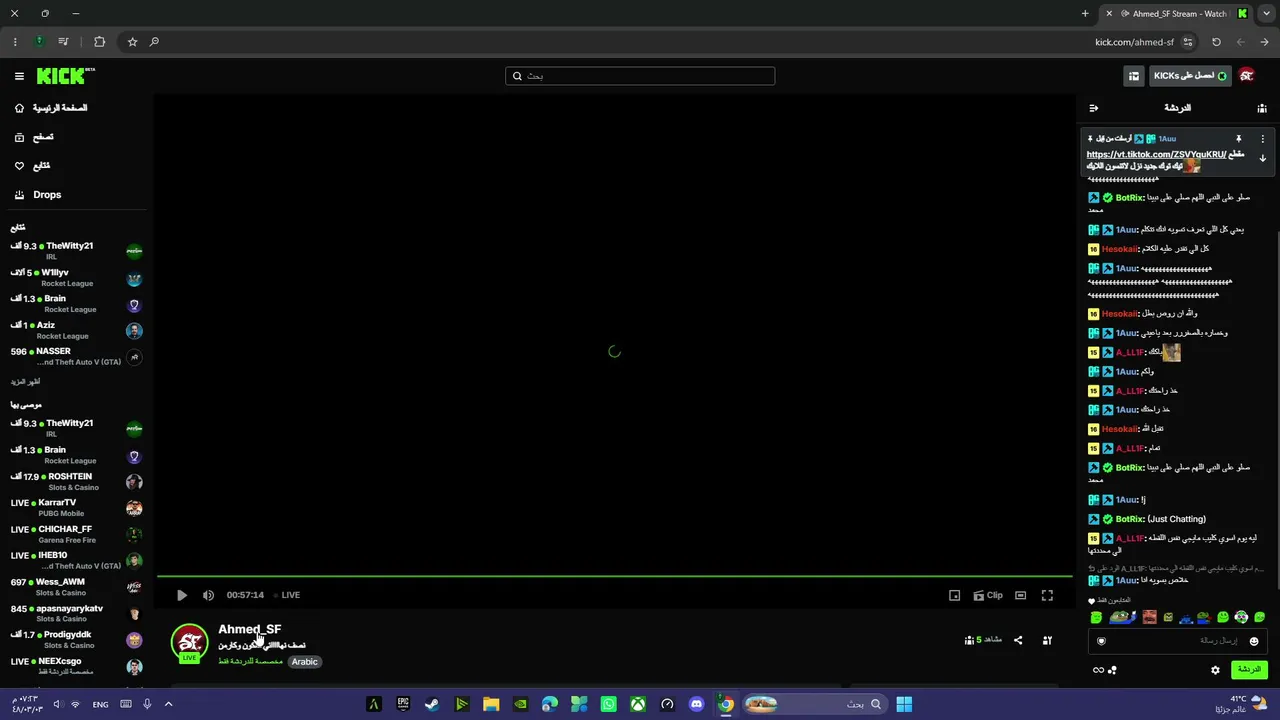Screen dimensions: 1280x720
Task: Open Wess_AWM recommended channel
Action: [x=76, y=587]
